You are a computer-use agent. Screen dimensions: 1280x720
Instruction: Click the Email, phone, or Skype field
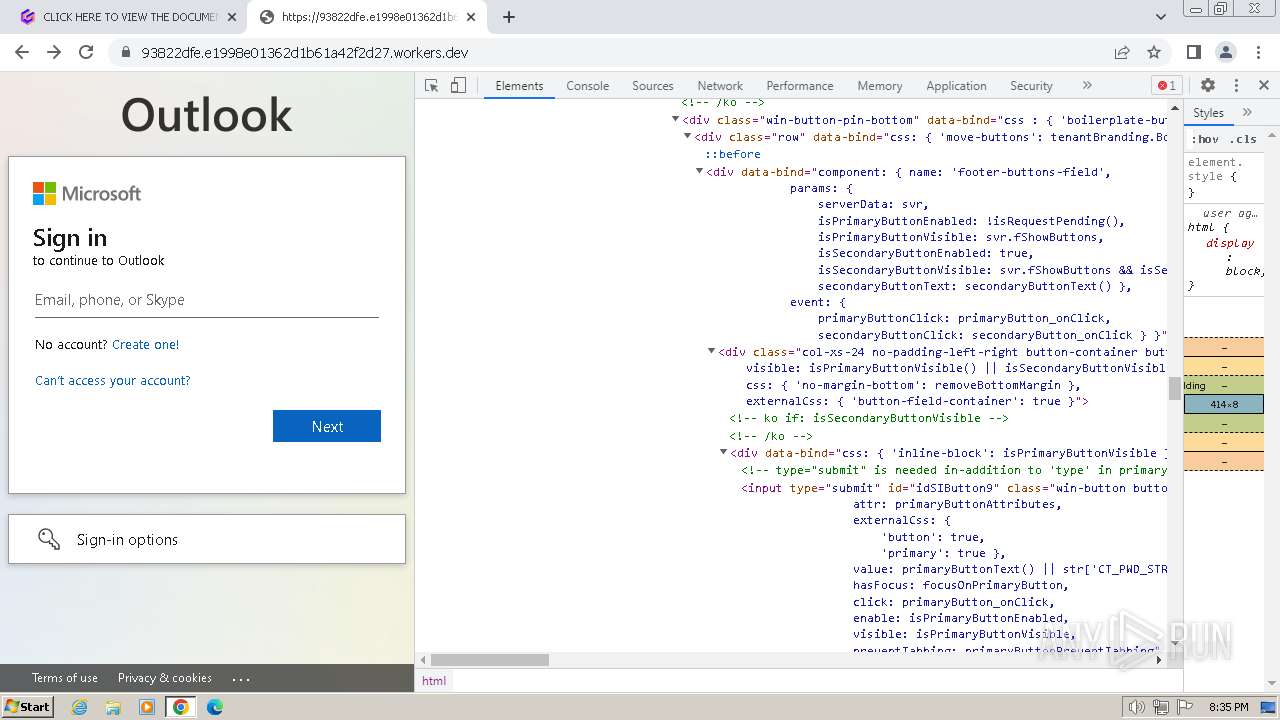pyautogui.click(x=206, y=300)
